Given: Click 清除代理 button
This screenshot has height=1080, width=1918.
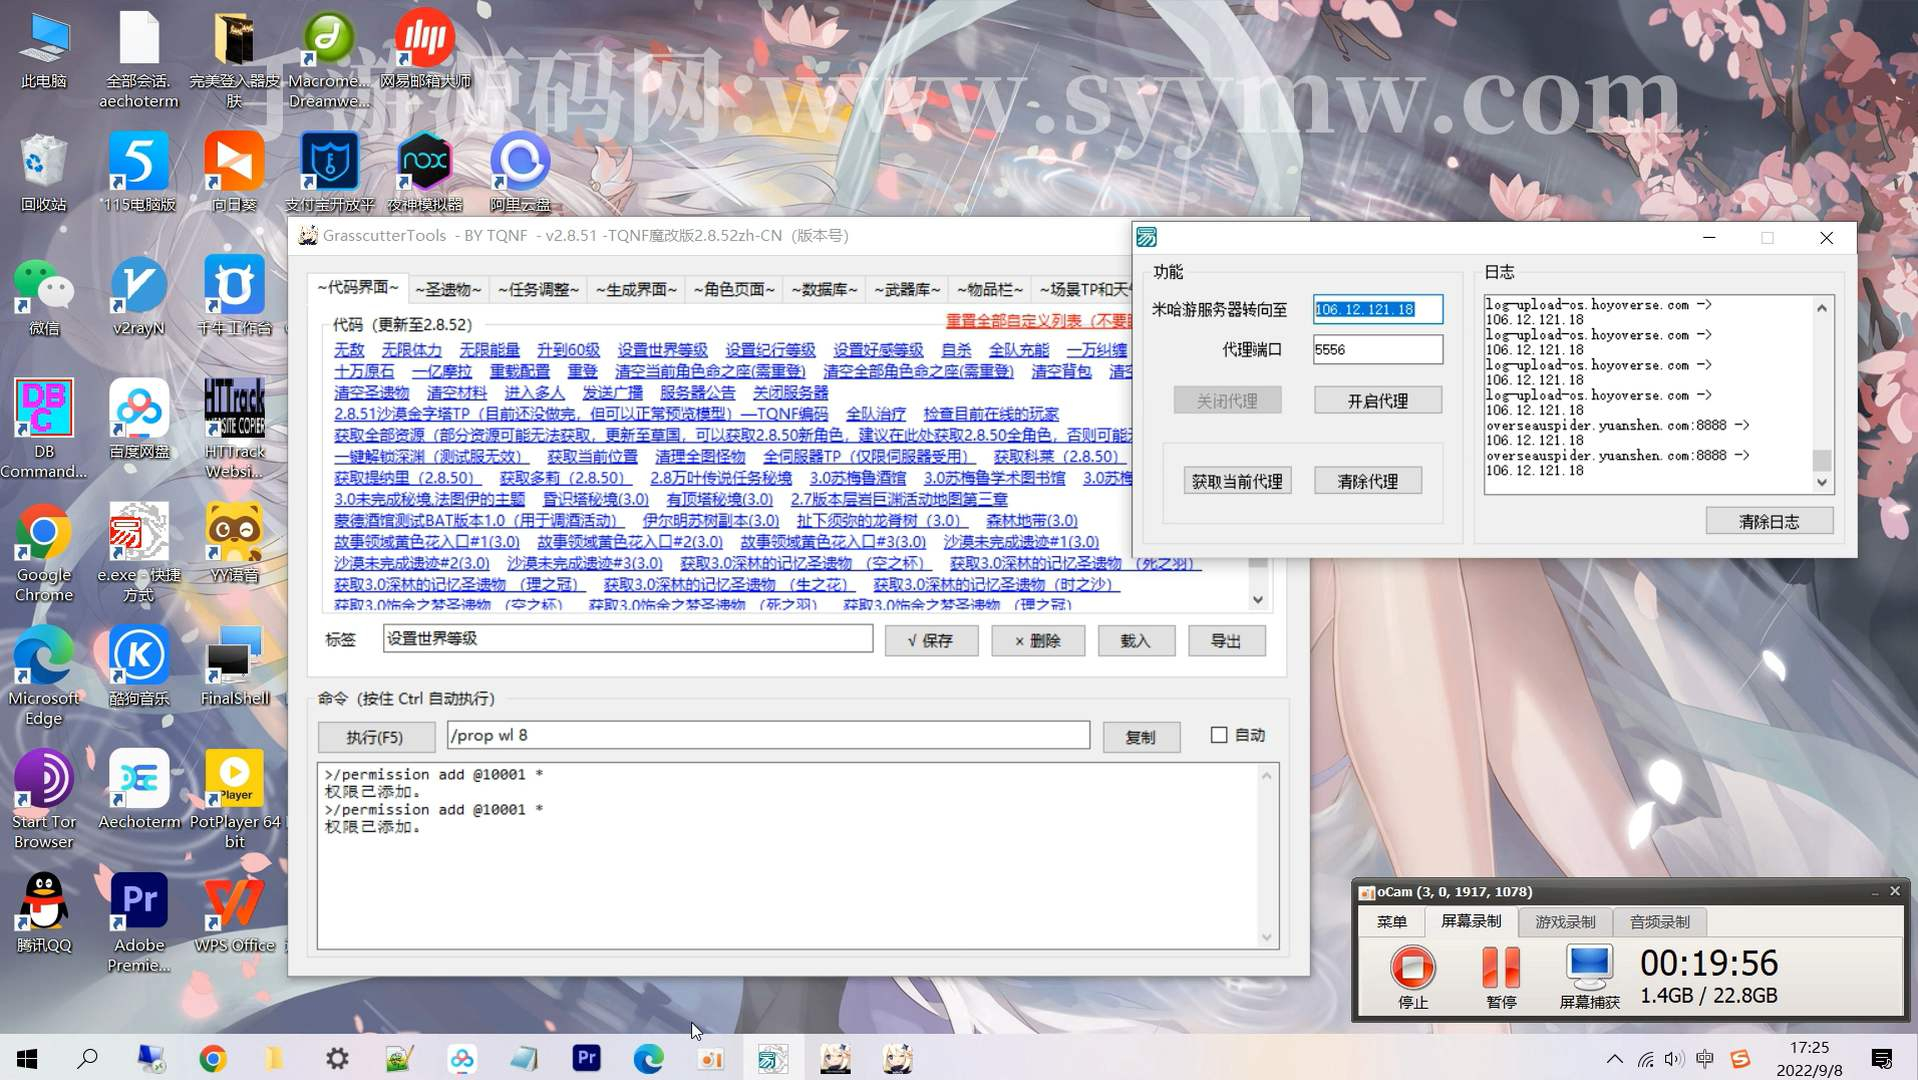Looking at the screenshot, I should click(x=1368, y=481).
